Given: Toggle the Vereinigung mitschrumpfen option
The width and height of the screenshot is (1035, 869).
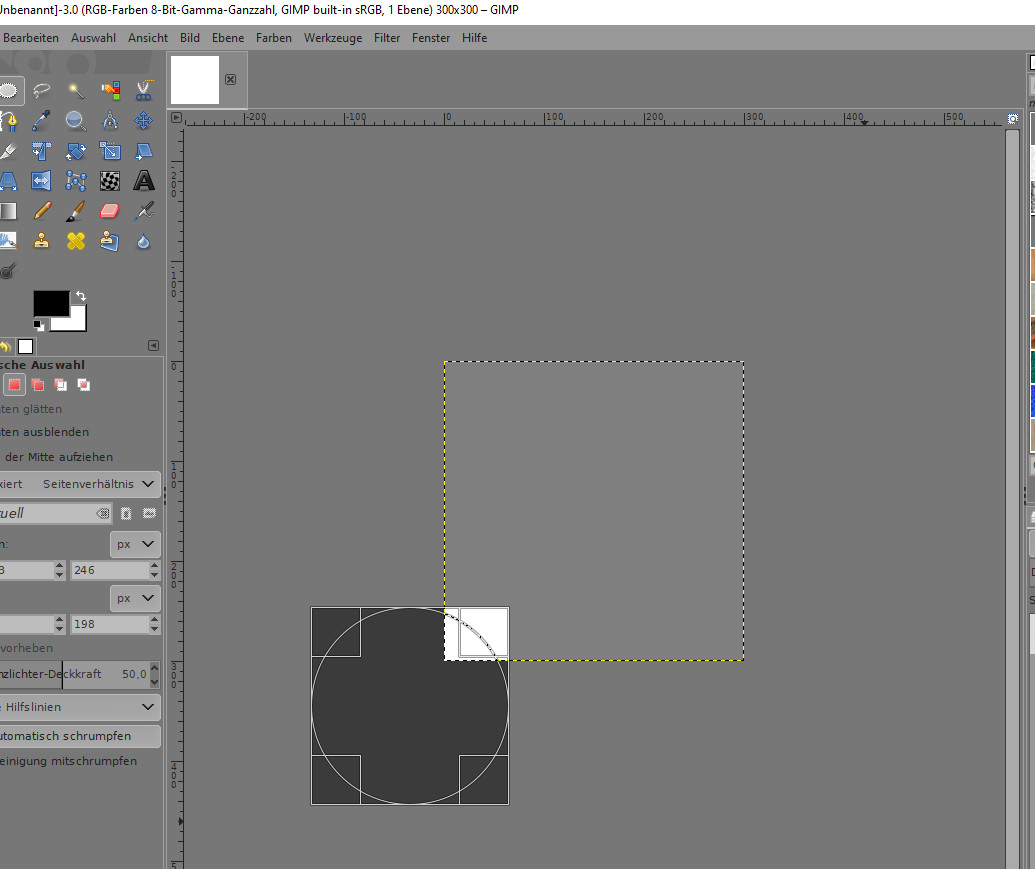Looking at the screenshot, I should [x=68, y=761].
